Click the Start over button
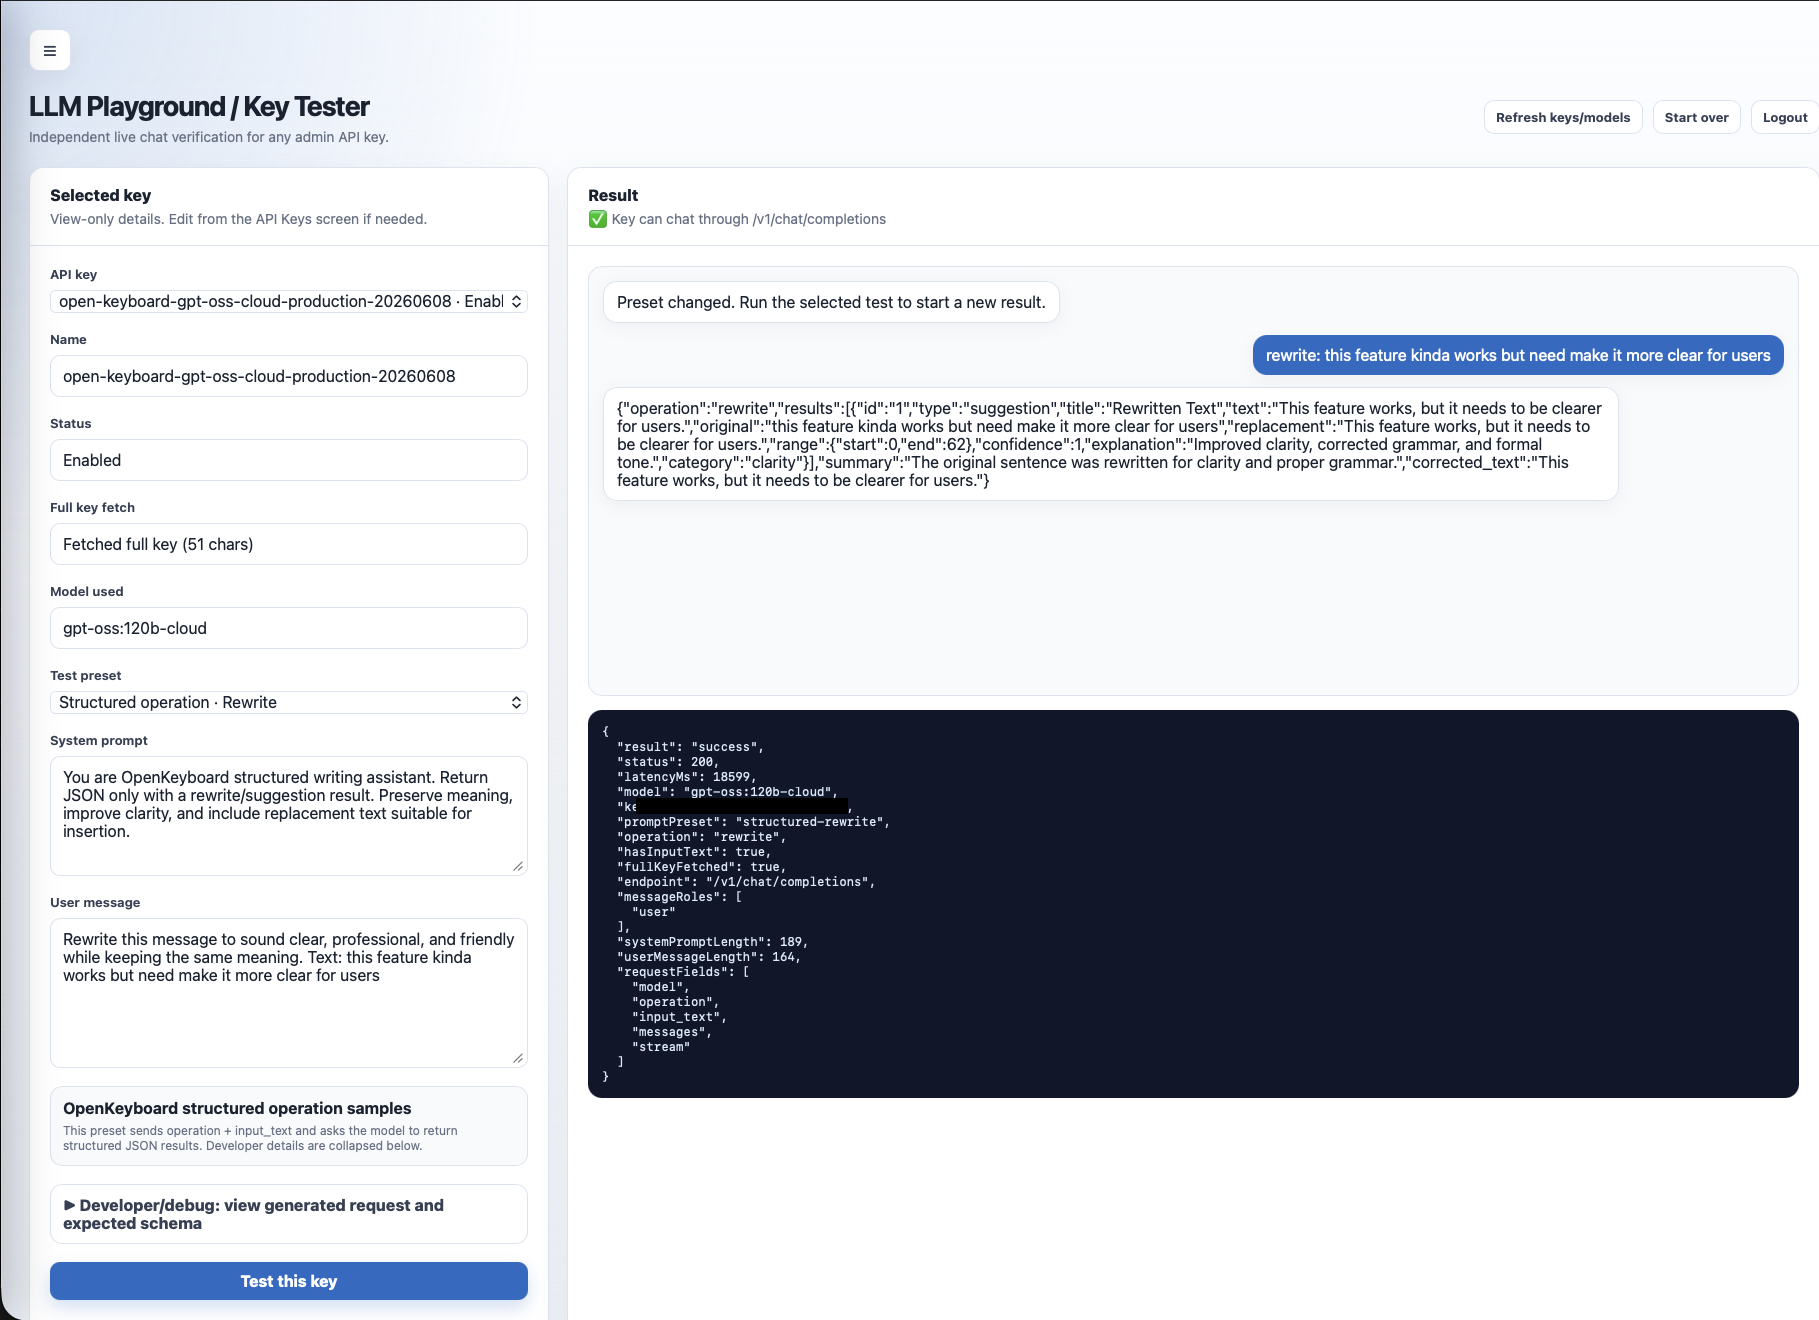1819x1320 pixels. [1696, 117]
